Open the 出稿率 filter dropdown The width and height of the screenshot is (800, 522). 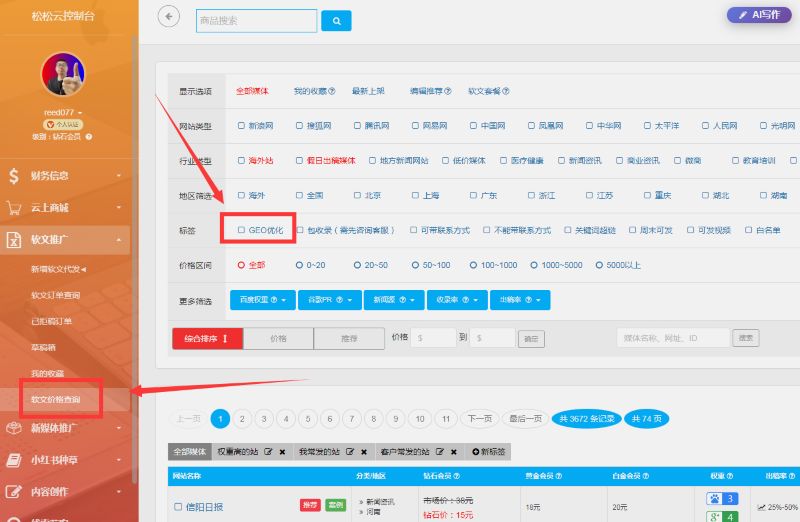pyautogui.click(x=520, y=300)
